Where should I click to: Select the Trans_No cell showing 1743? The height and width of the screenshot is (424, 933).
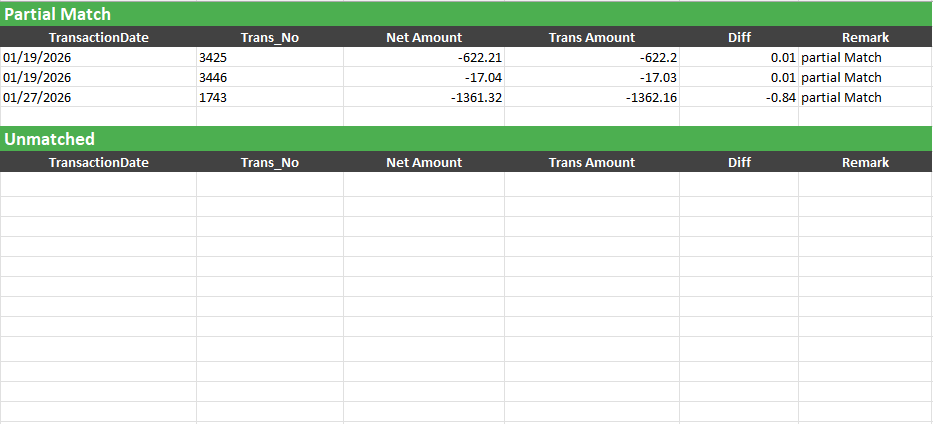tap(270, 98)
